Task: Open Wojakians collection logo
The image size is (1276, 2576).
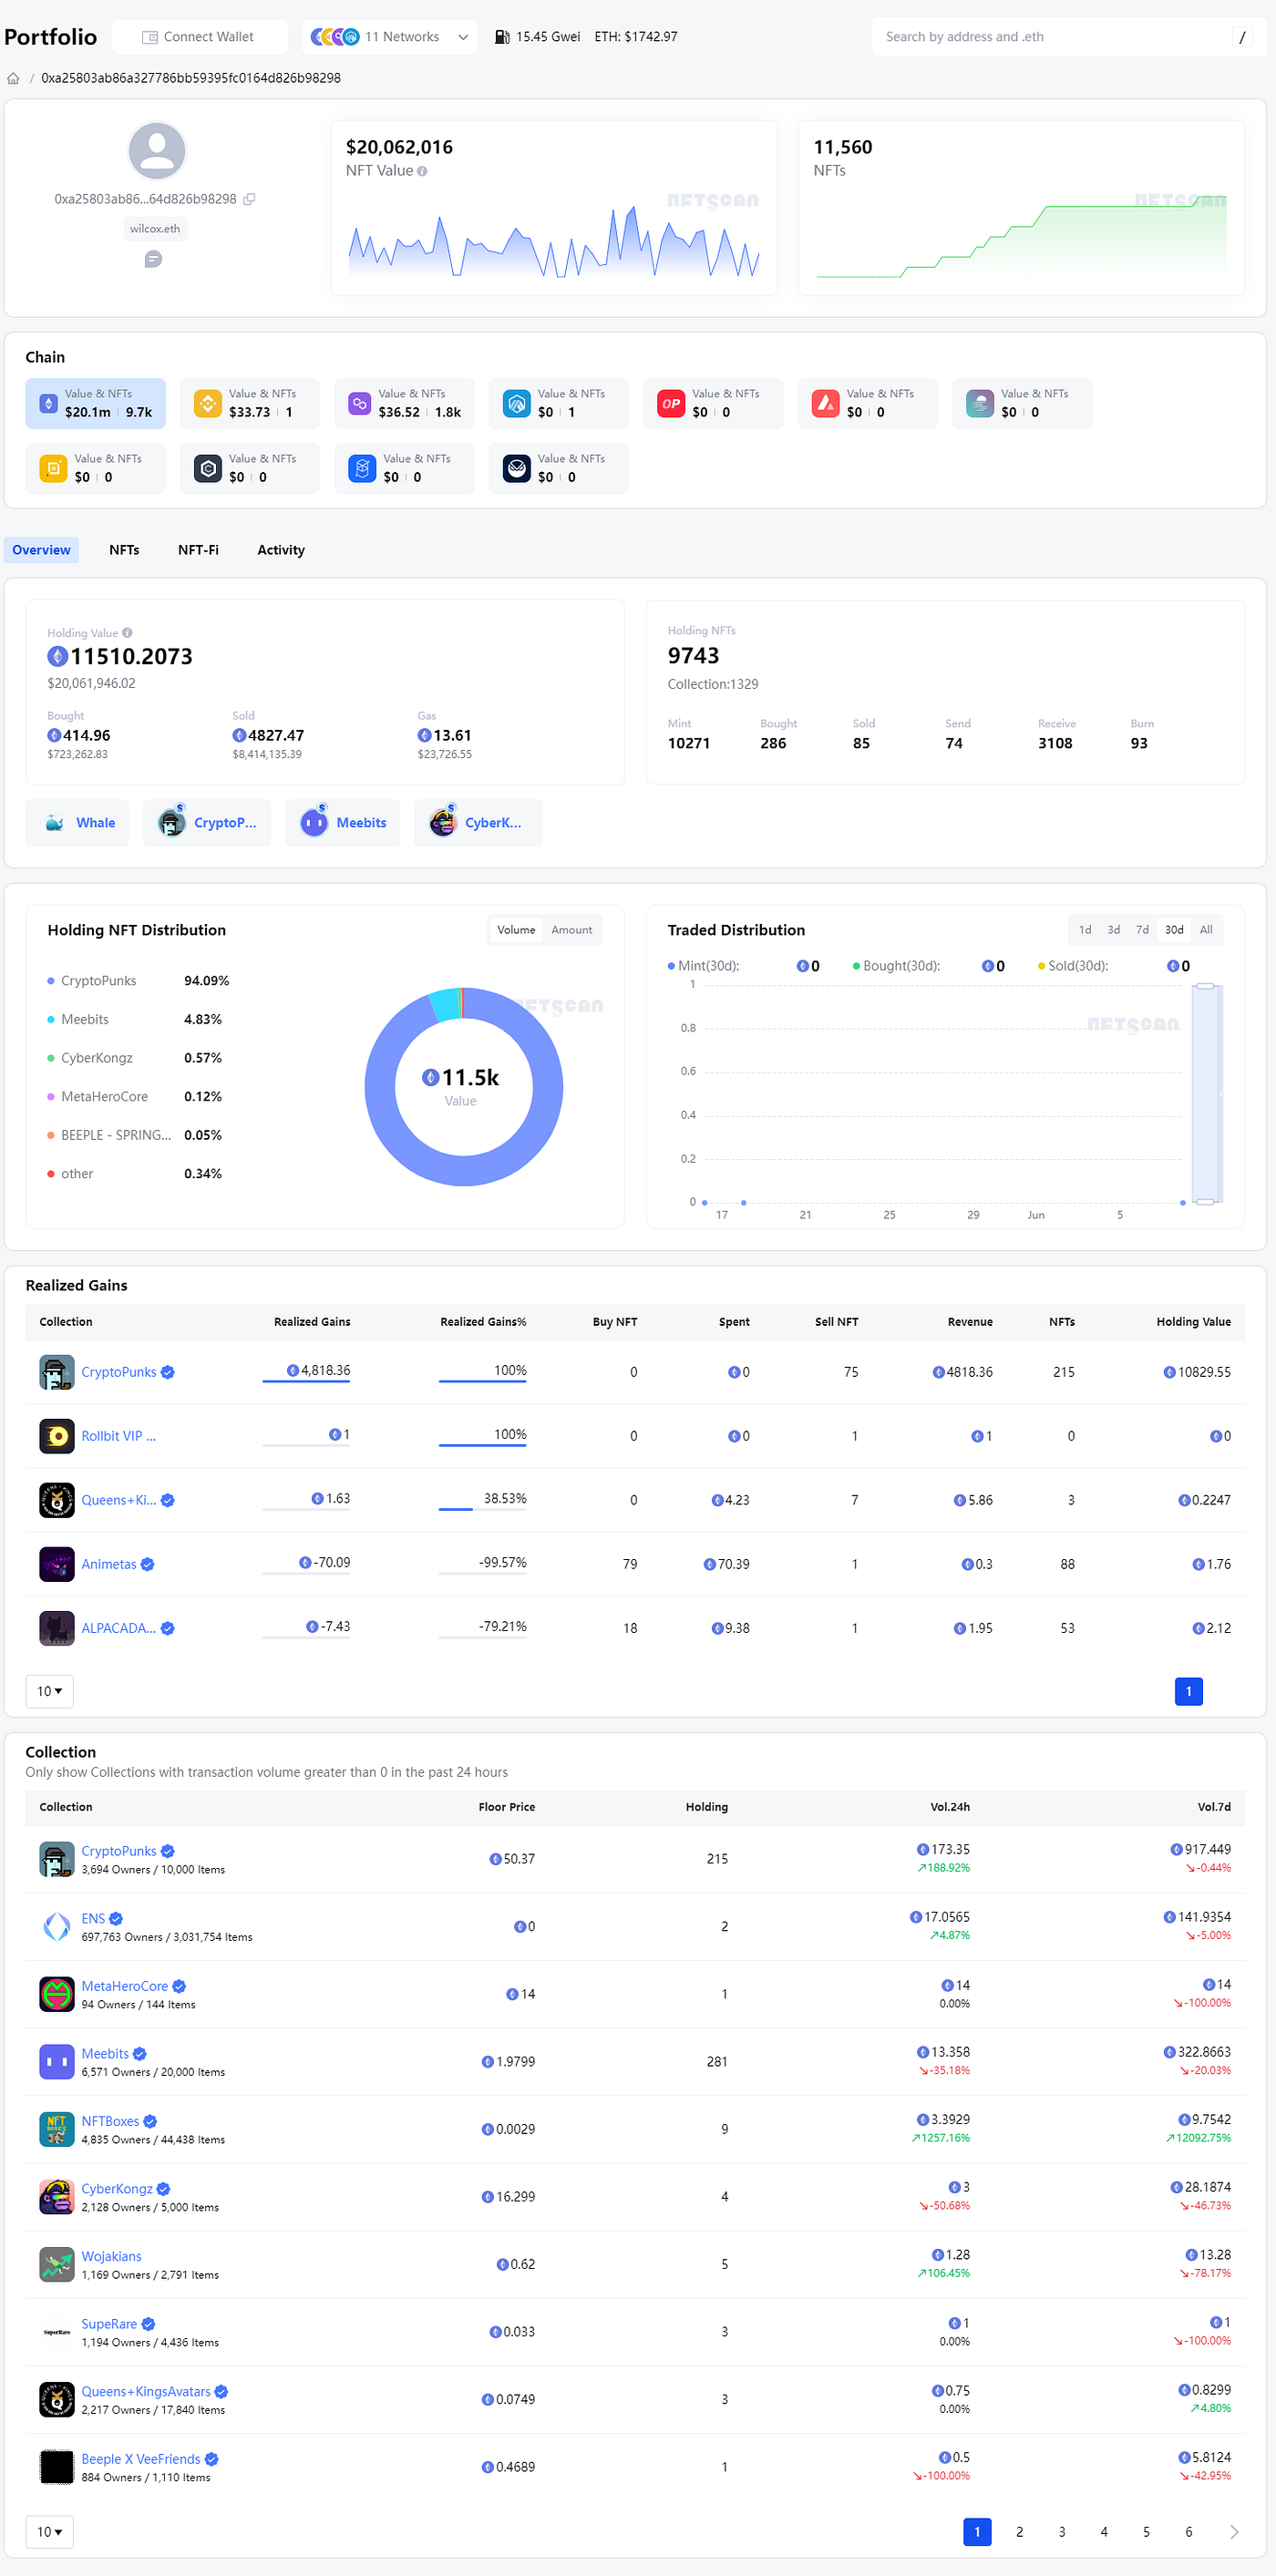Action: [x=57, y=2264]
